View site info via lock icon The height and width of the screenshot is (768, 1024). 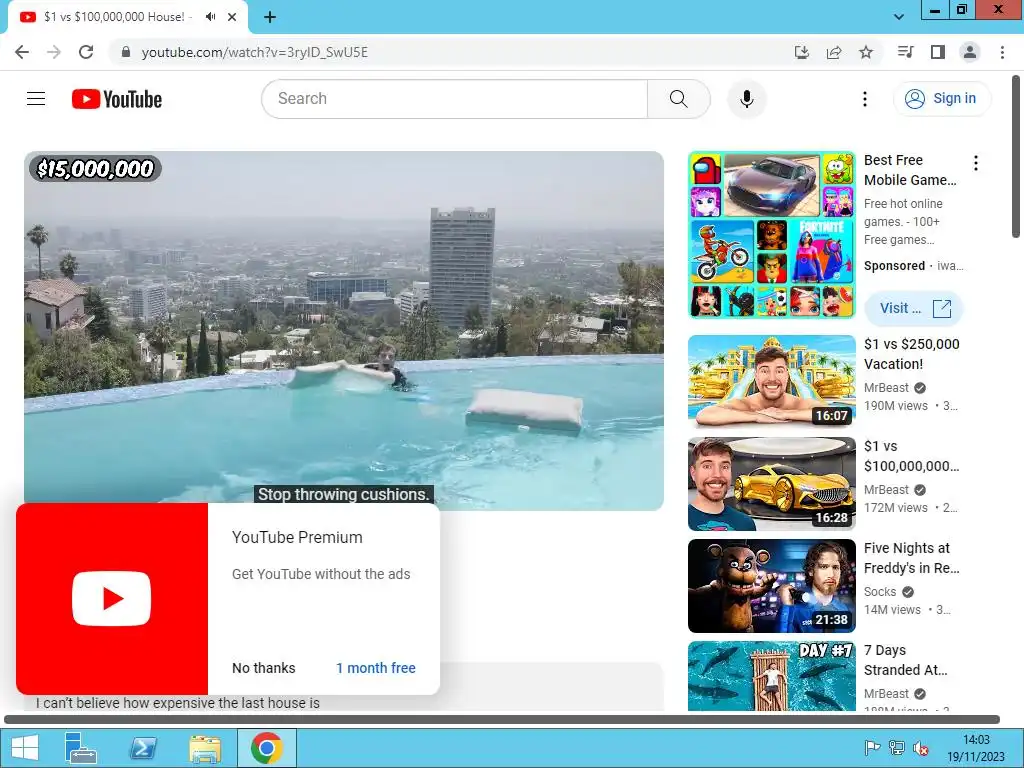(126, 52)
